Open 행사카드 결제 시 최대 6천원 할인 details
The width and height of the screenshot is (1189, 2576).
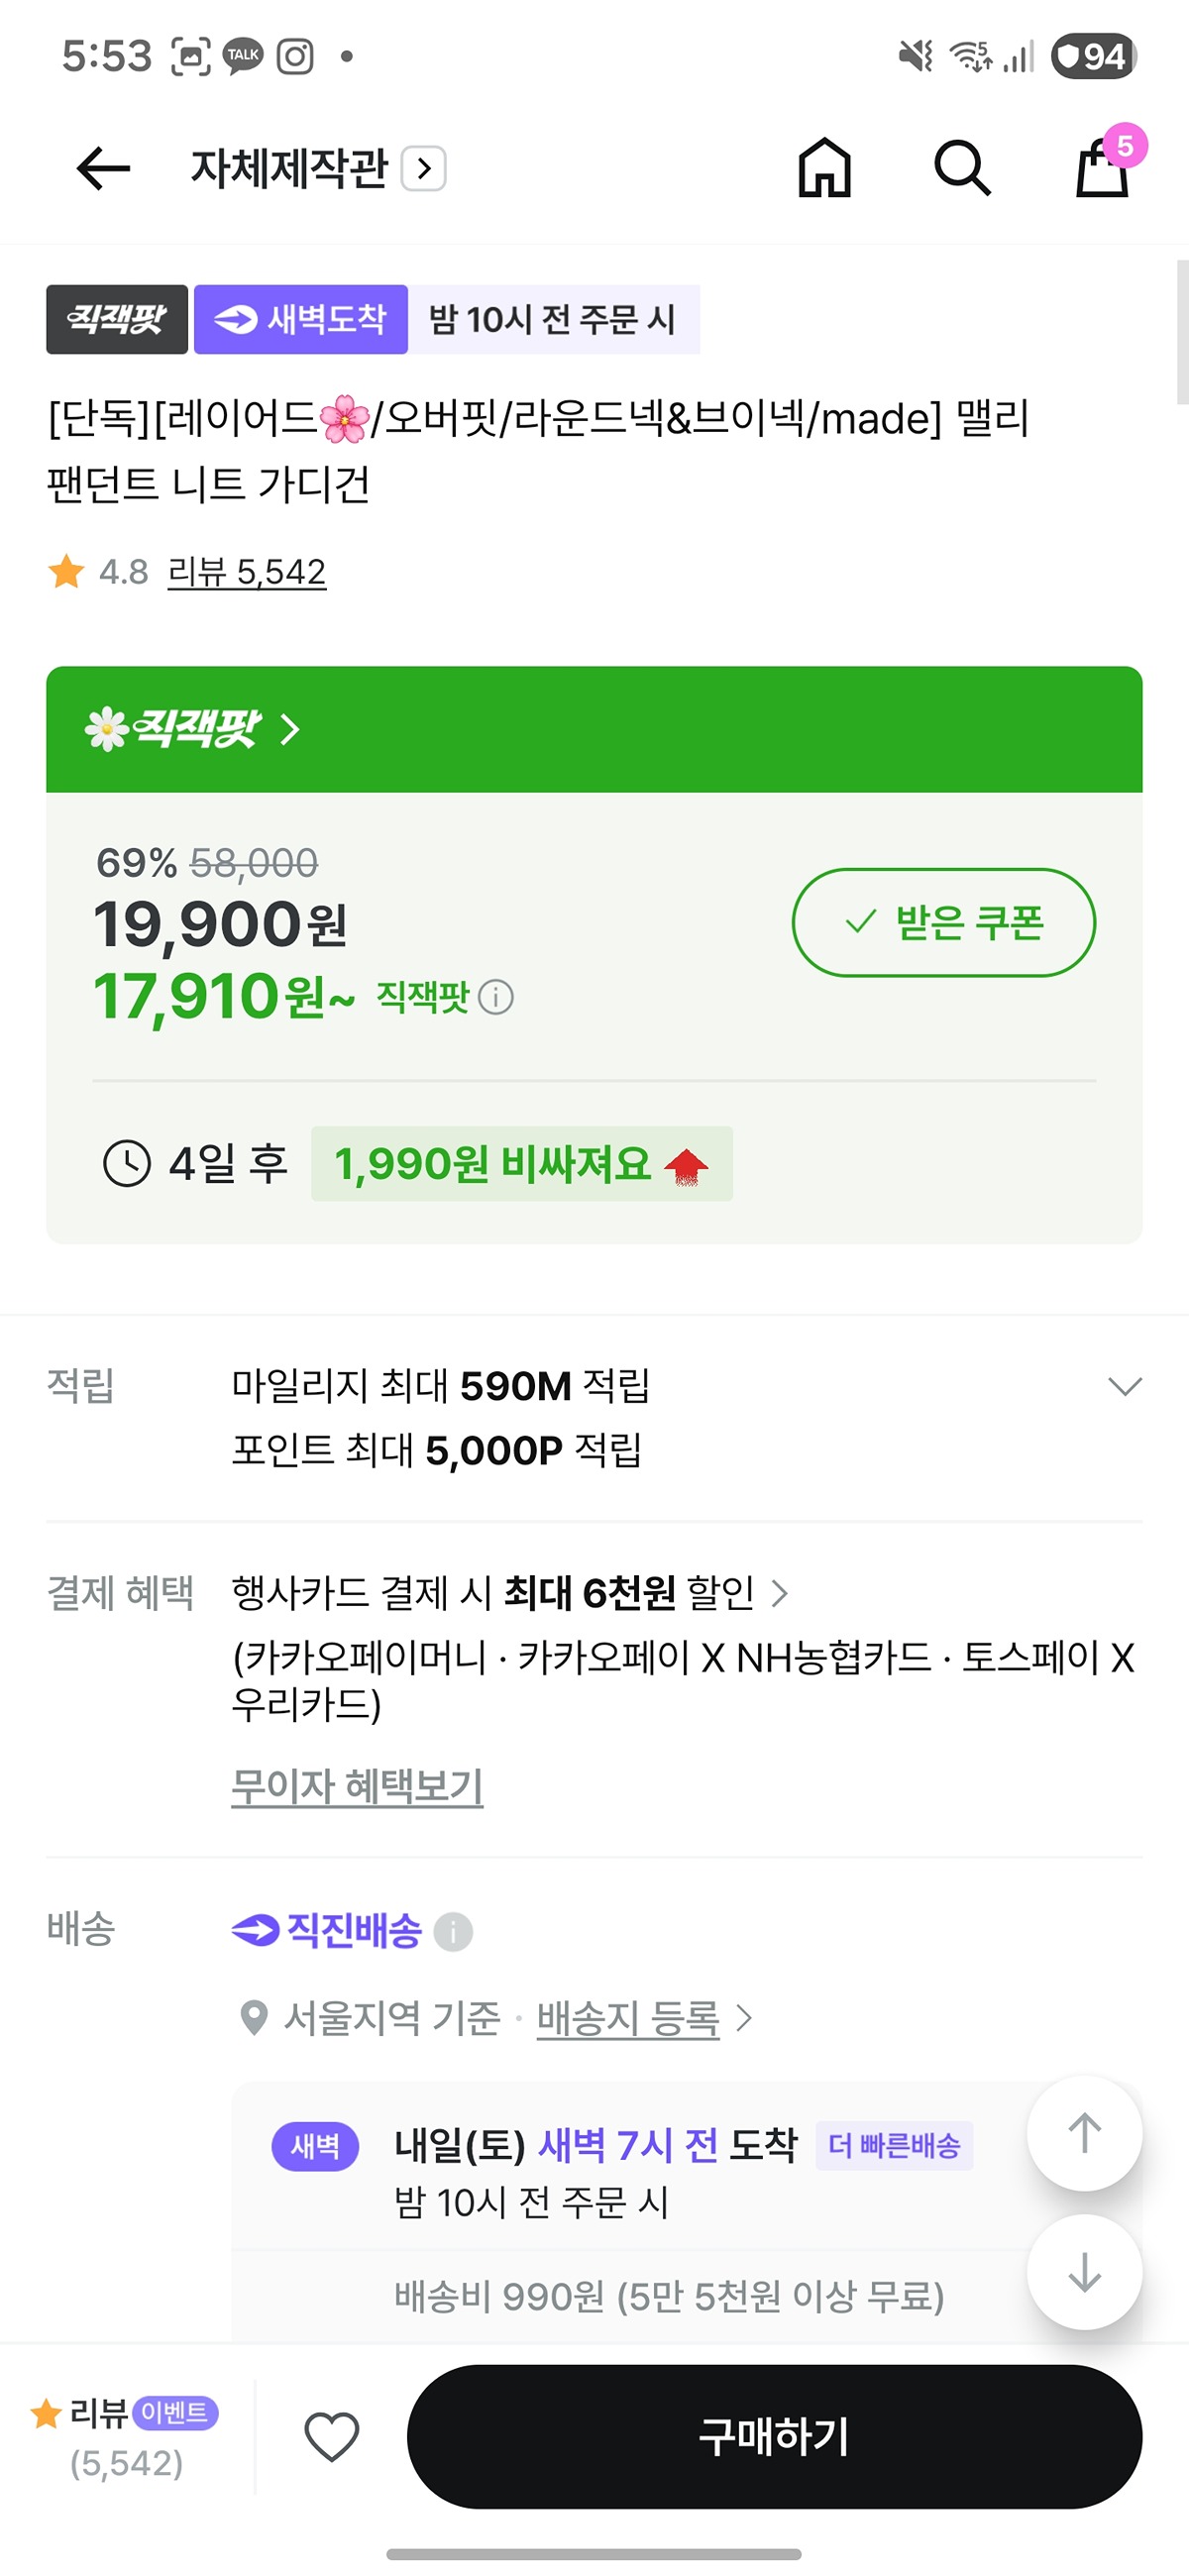point(510,1593)
